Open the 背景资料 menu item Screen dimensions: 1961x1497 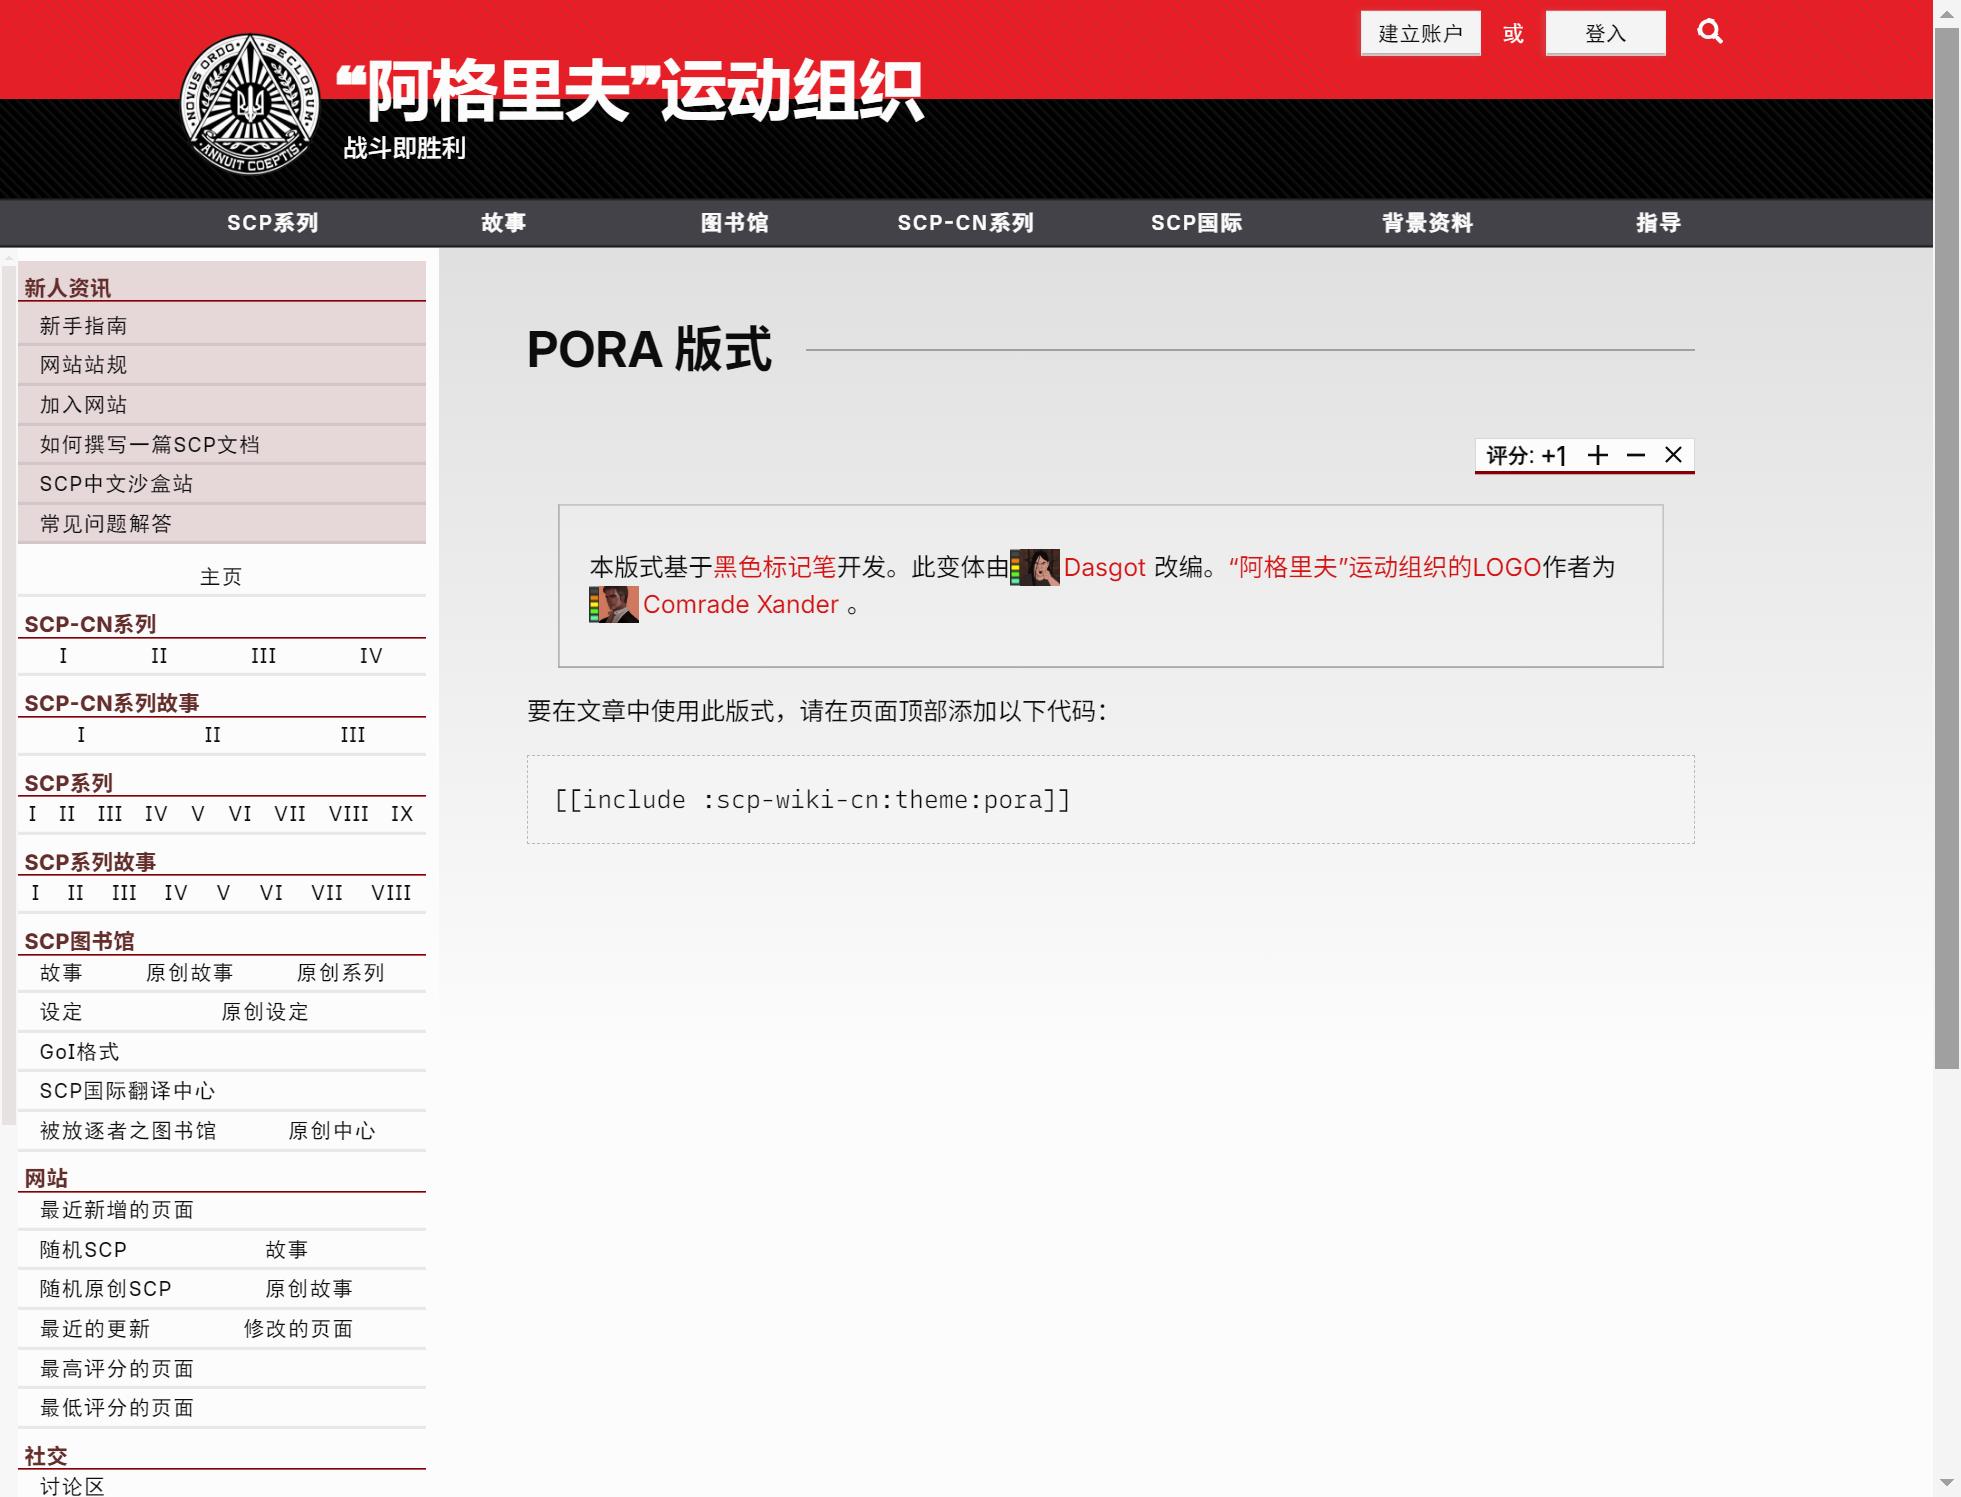pyautogui.click(x=1427, y=223)
